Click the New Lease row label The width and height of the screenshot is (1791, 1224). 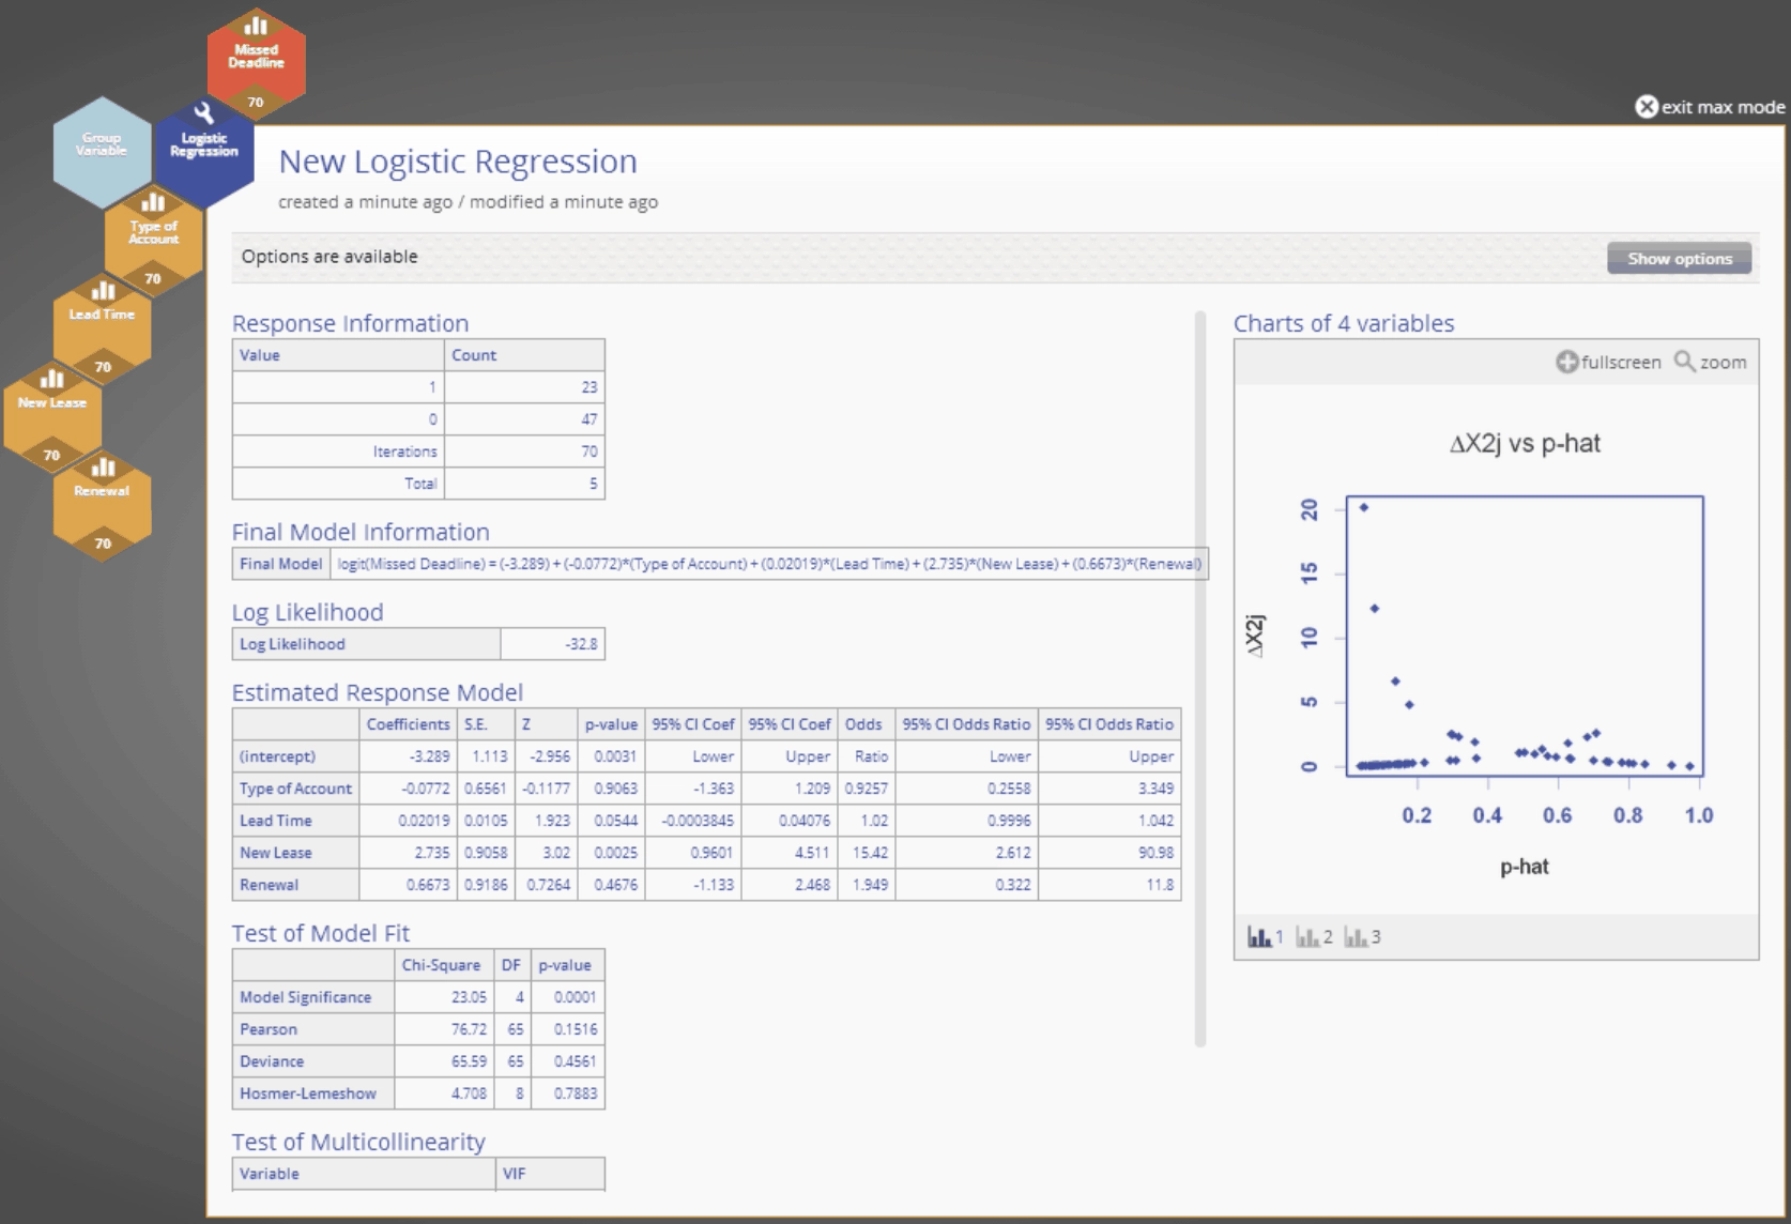click(295, 852)
